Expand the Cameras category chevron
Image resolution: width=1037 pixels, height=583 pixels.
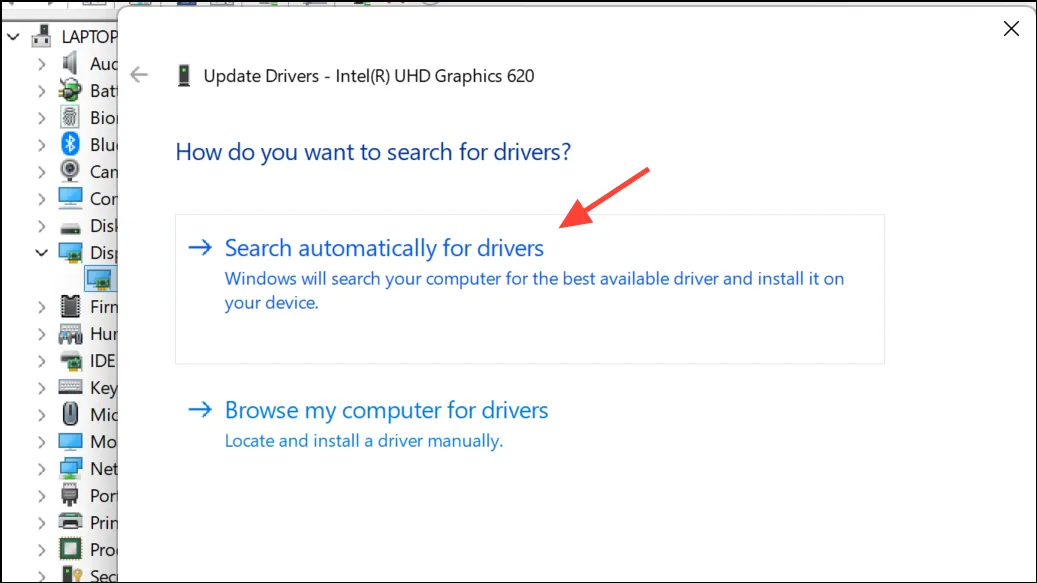42,172
